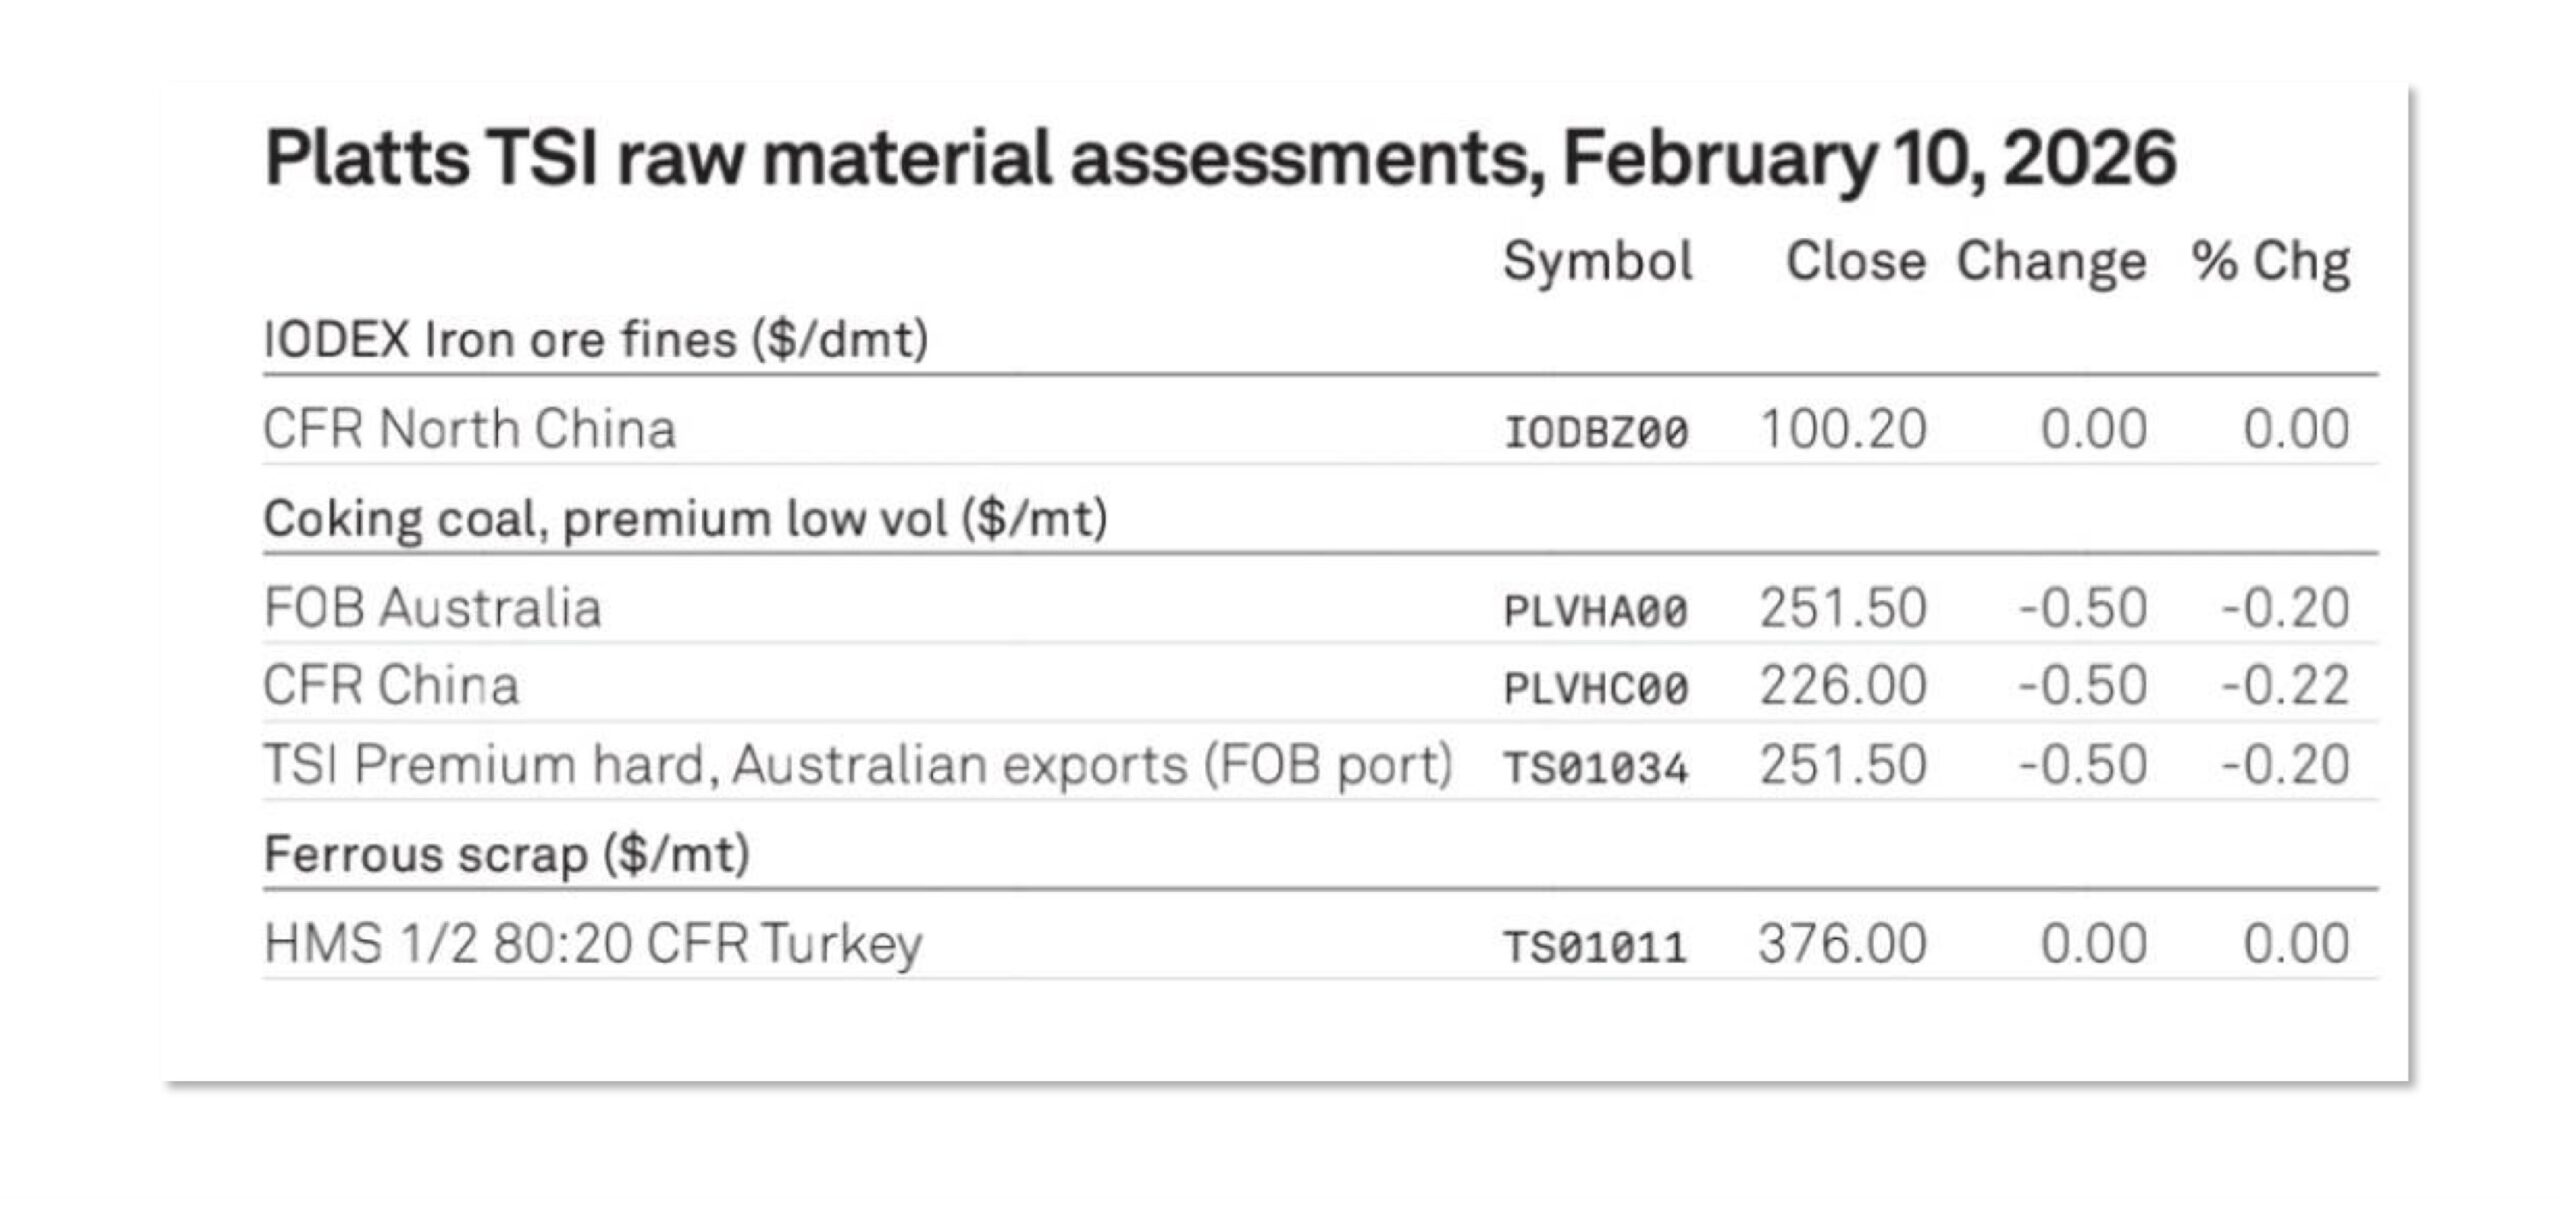
Task: Click the PLVHA00 symbol code
Action: (x=1596, y=611)
